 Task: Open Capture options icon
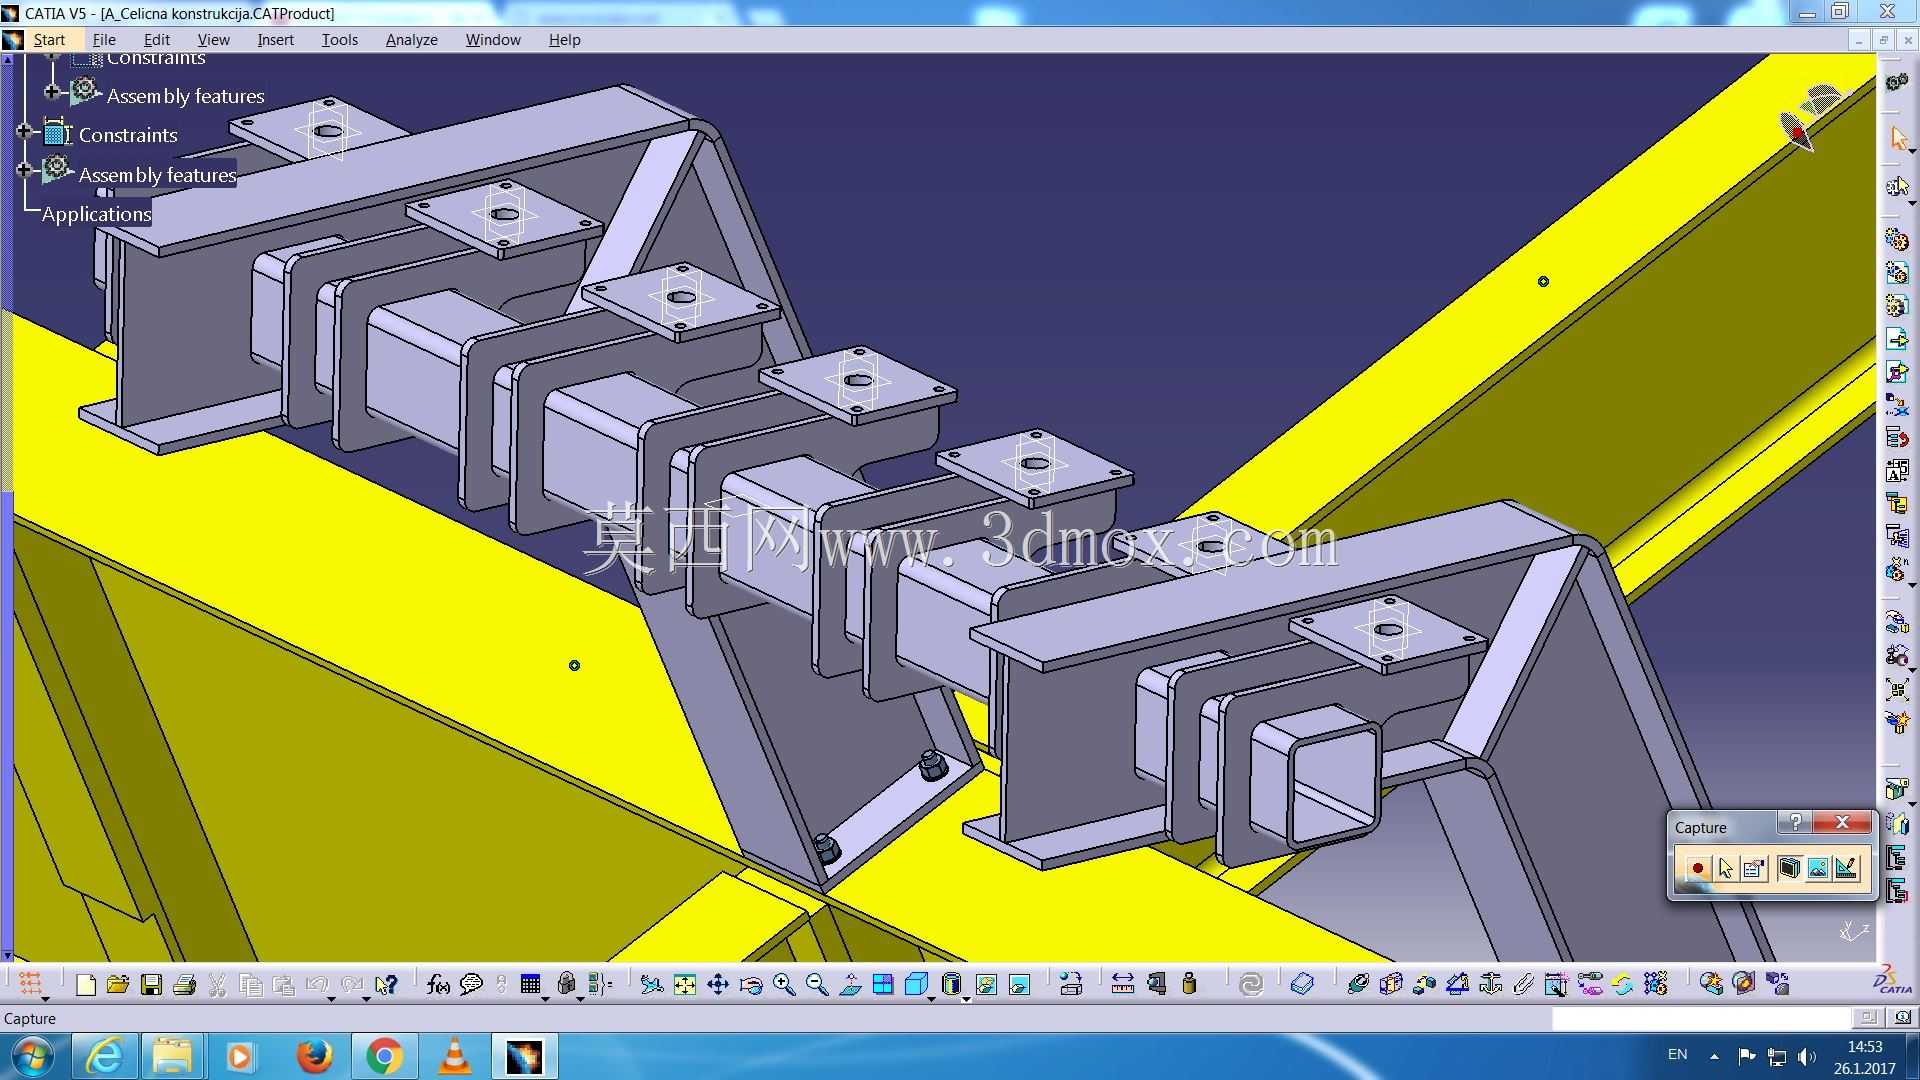click(x=1754, y=868)
